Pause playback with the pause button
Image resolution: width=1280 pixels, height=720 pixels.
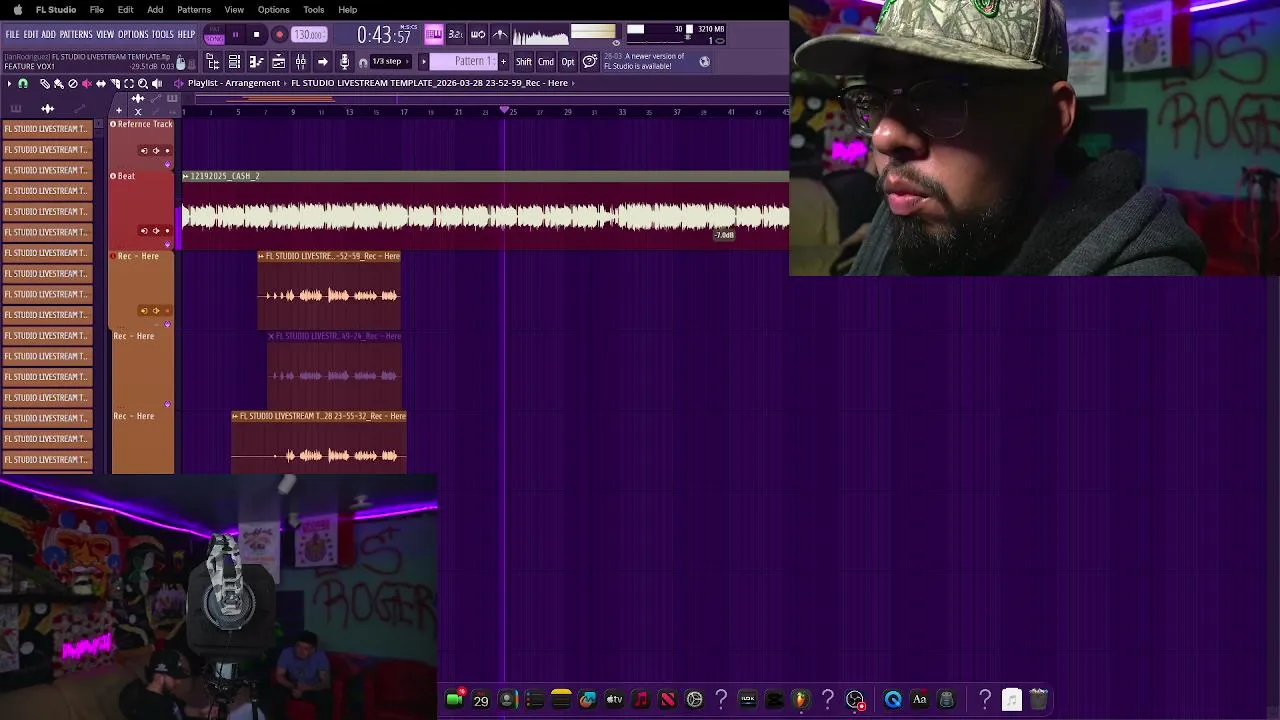[x=235, y=35]
